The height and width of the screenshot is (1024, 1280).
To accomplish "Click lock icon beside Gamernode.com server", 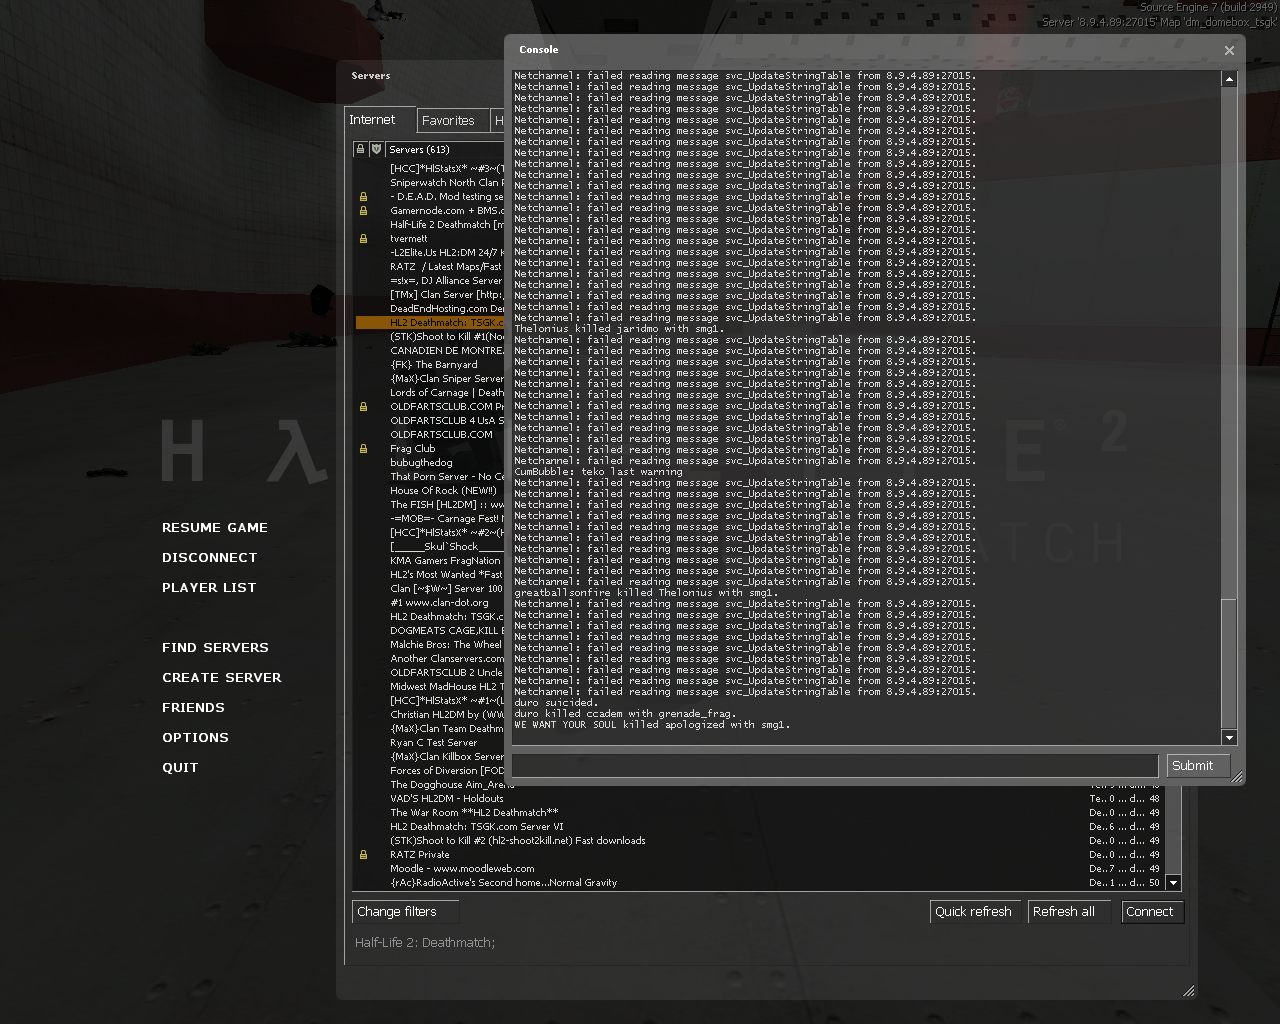I will click(x=363, y=211).
